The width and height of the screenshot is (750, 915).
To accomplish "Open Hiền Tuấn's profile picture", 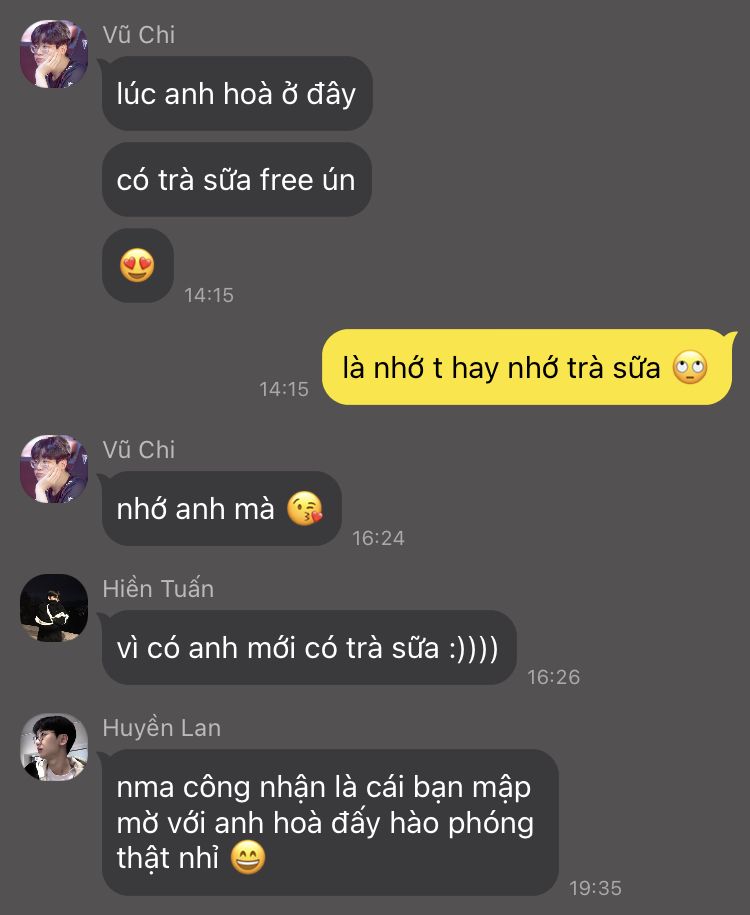I will [x=54, y=607].
